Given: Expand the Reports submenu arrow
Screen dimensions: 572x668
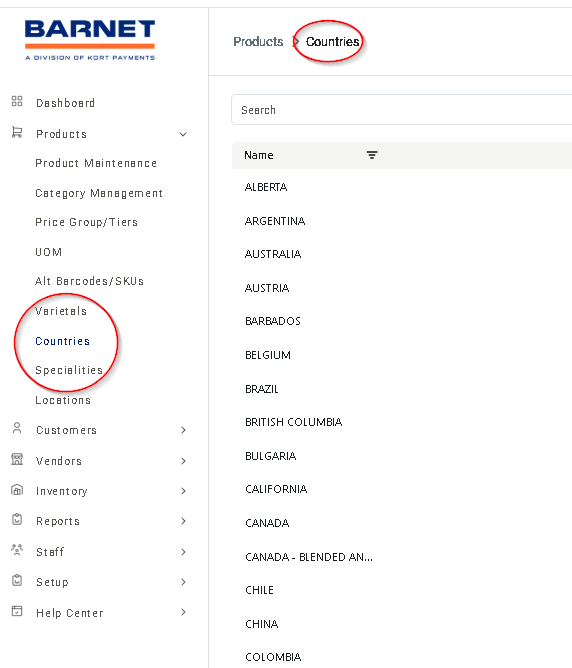Looking at the screenshot, I should (x=183, y=521).
